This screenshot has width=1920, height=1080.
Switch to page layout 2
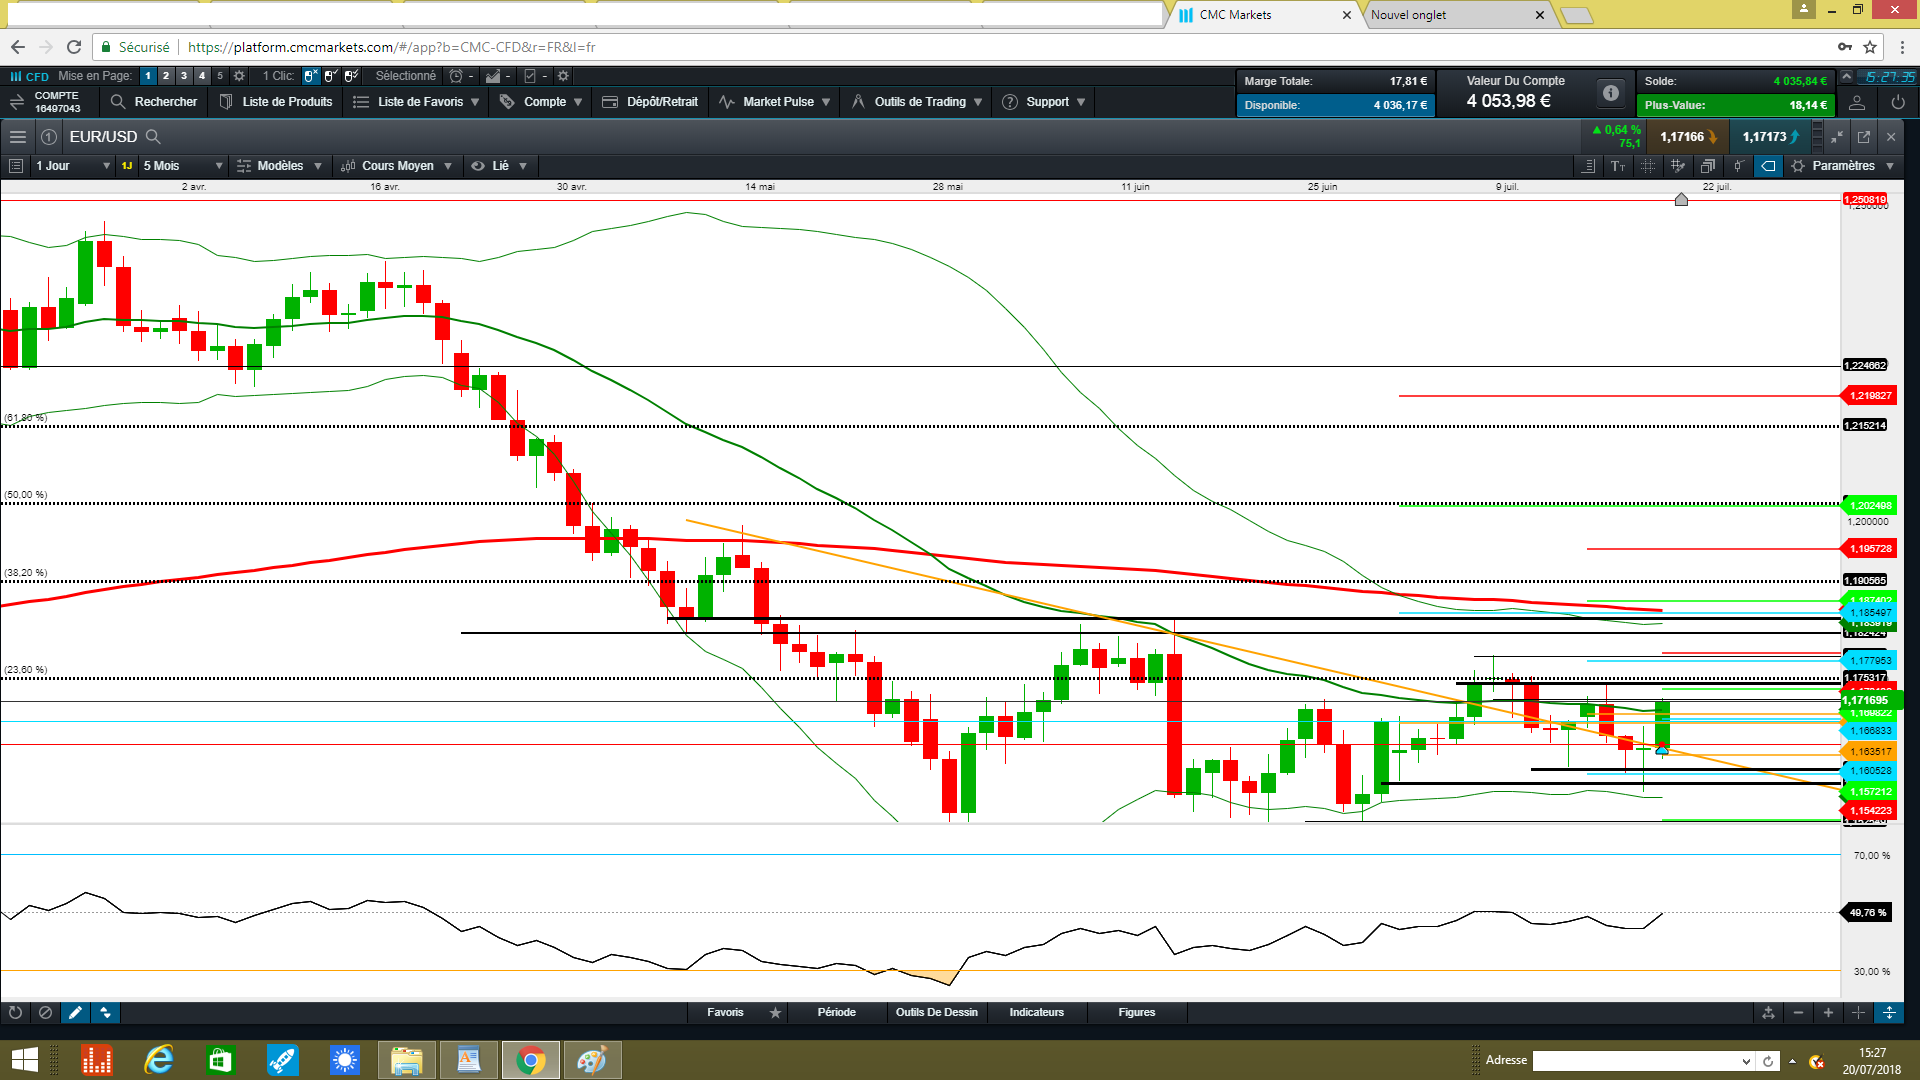tap(166, 76)
